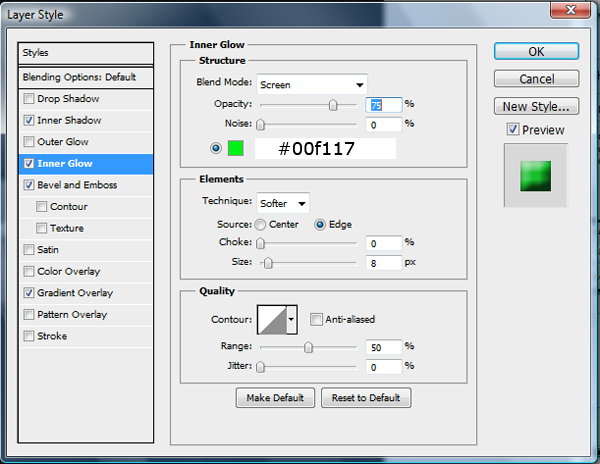The image size is (600, 464).
Task: Click the Cancel button
Action: tap(536, 79)
